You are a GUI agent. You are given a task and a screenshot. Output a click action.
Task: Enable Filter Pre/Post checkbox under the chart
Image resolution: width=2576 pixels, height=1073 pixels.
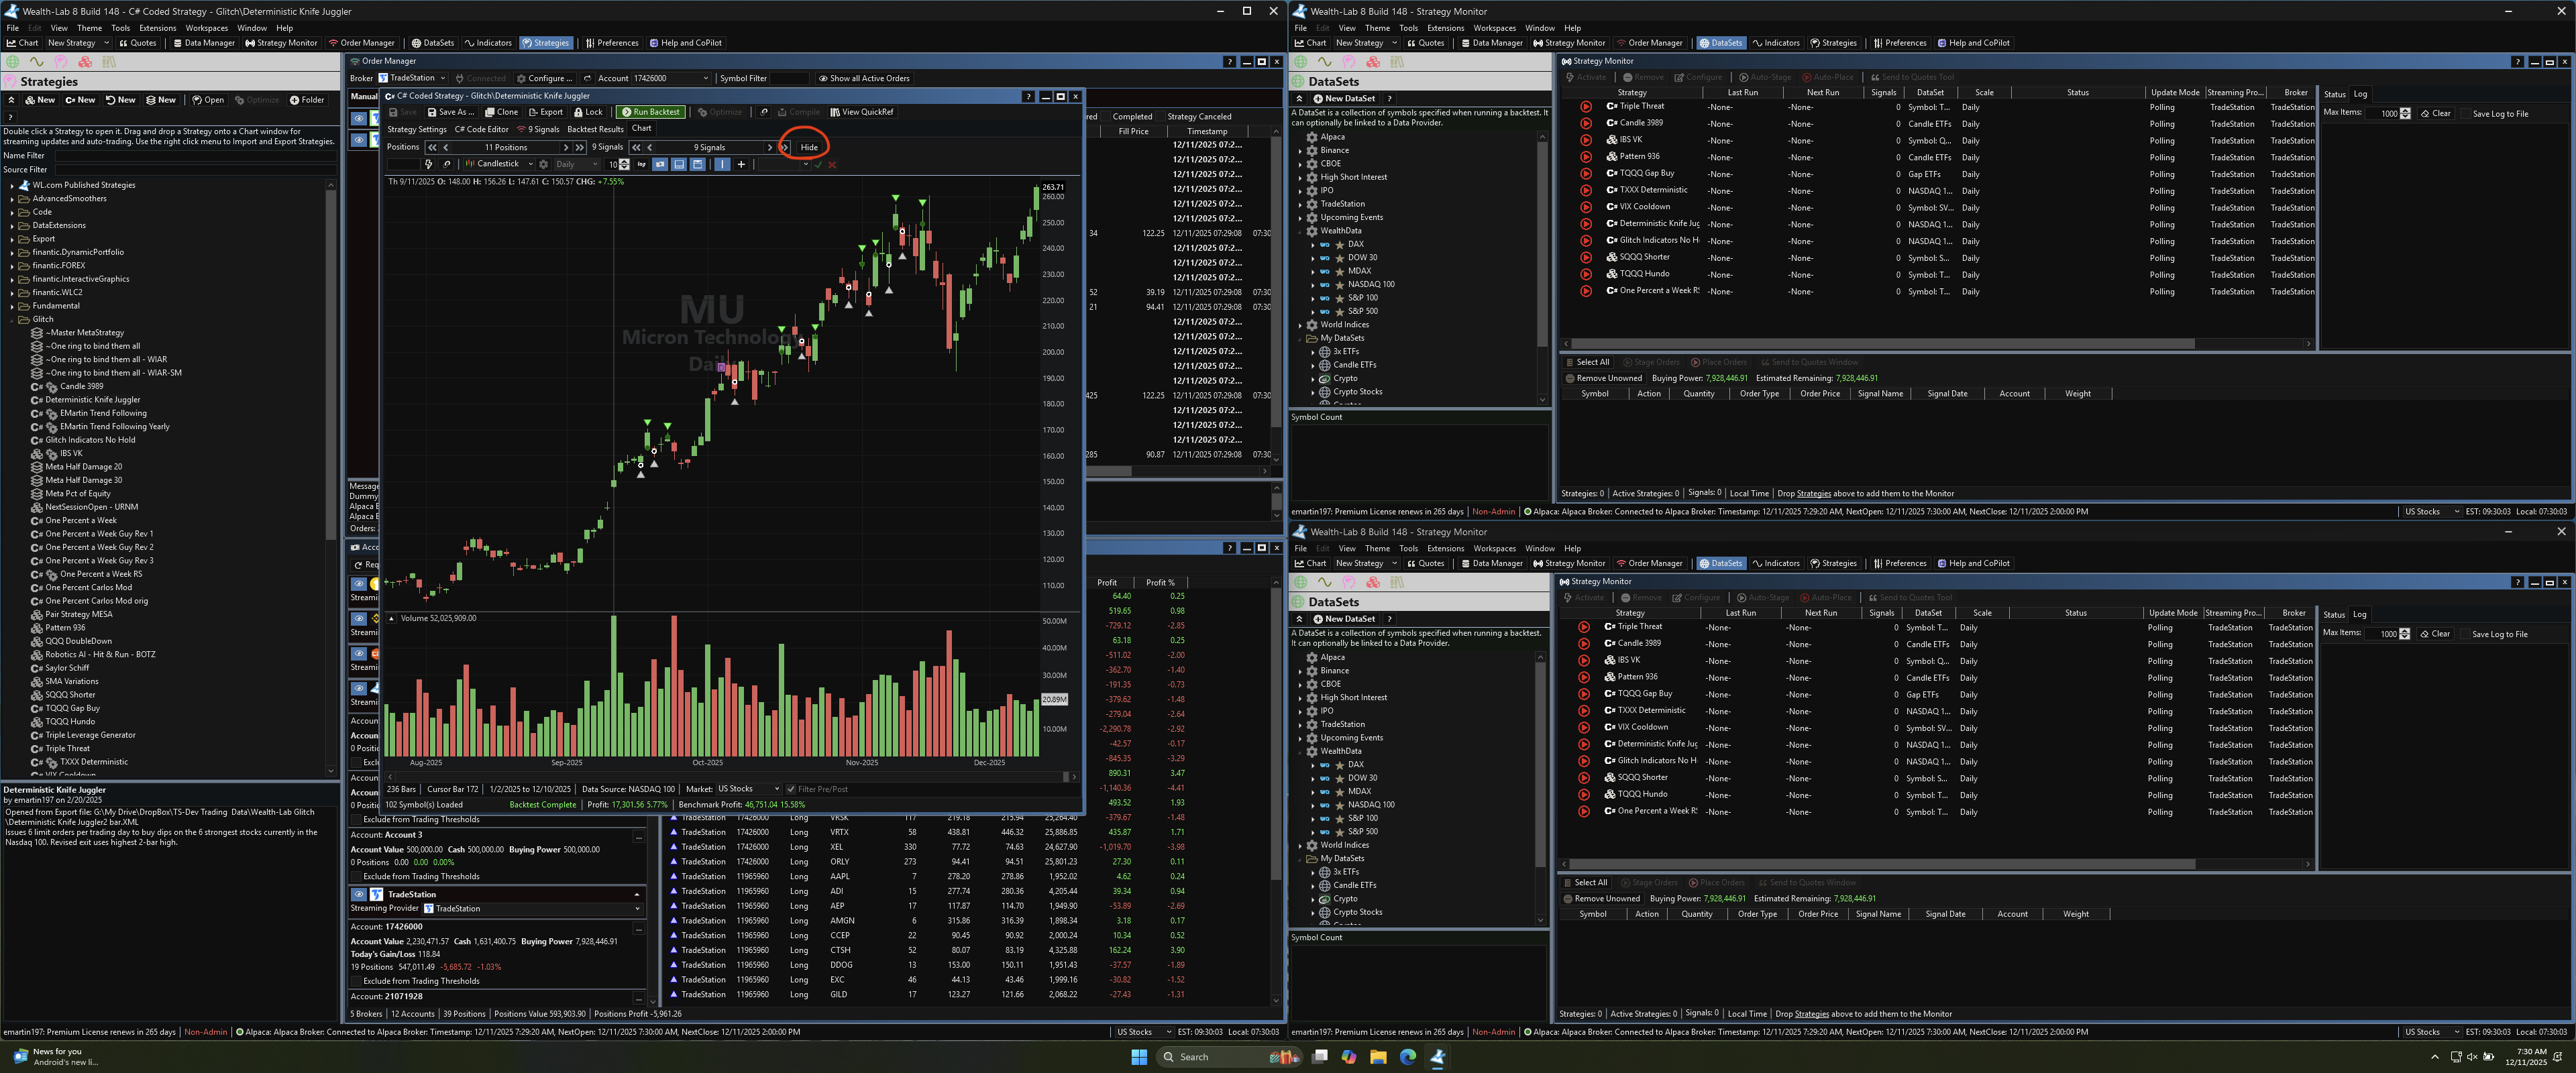[x=791, y=789]
